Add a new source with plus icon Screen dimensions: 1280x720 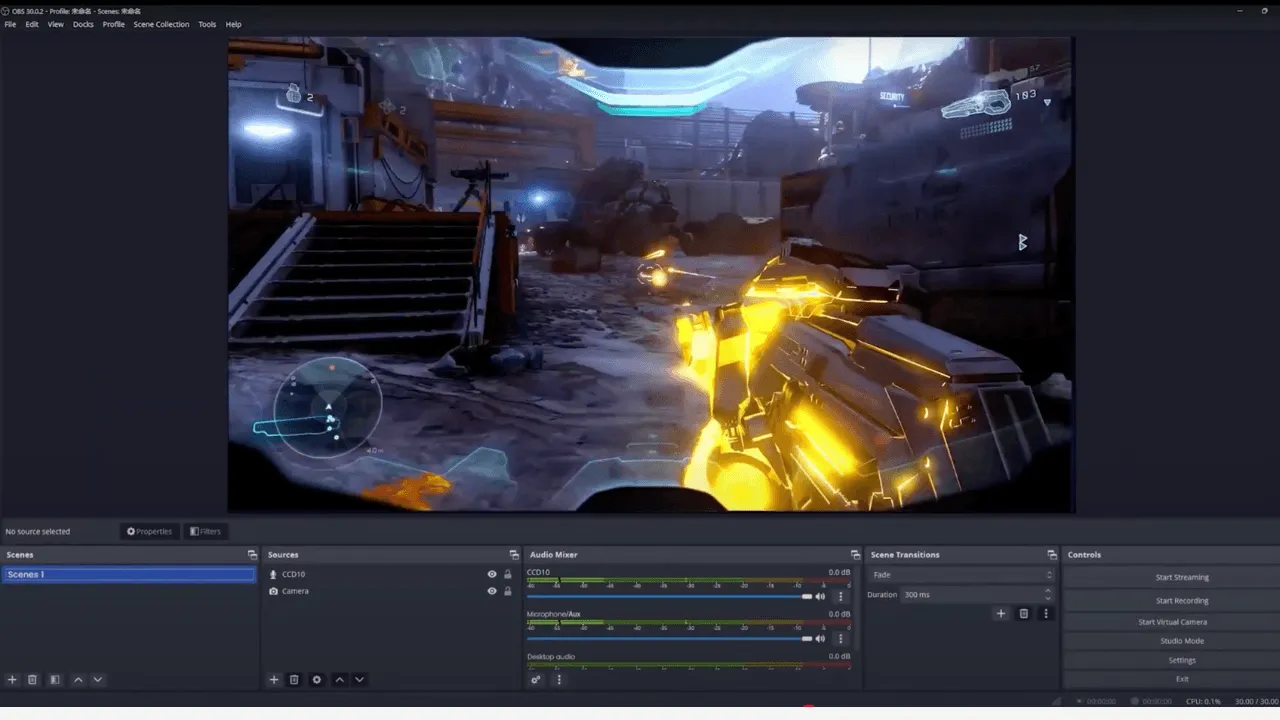coord(274,679)
